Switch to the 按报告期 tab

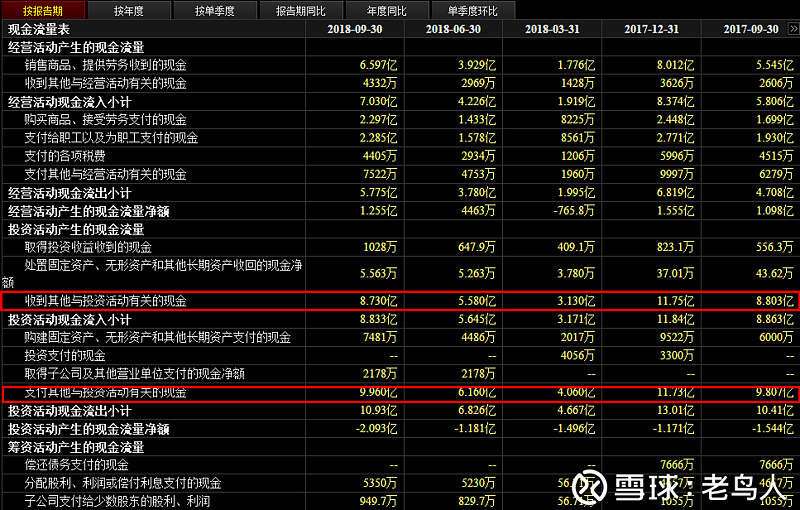43,10
